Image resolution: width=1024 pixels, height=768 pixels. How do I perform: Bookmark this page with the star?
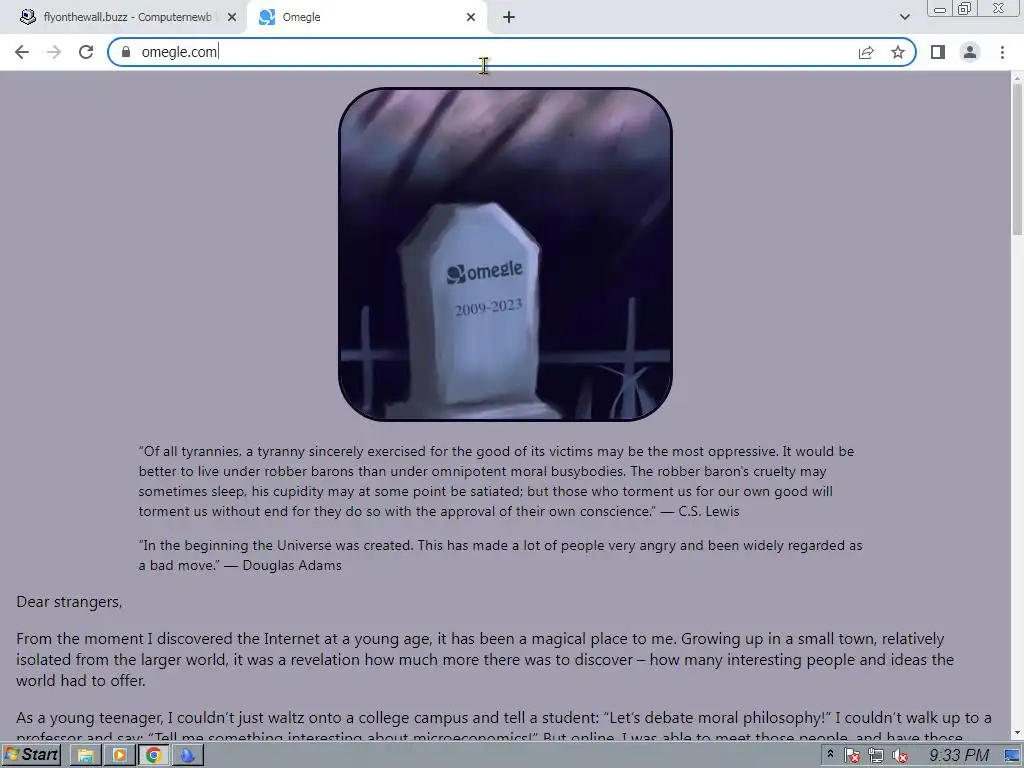(x=898, y=52)
